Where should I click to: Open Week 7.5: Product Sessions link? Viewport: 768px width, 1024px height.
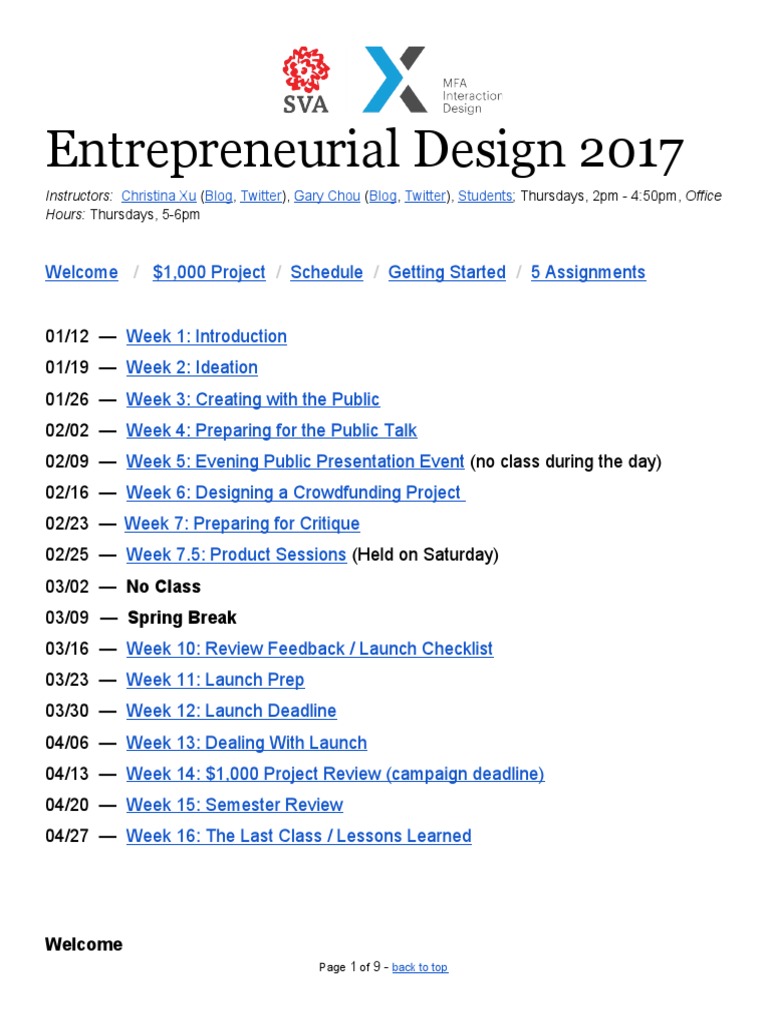236,554
